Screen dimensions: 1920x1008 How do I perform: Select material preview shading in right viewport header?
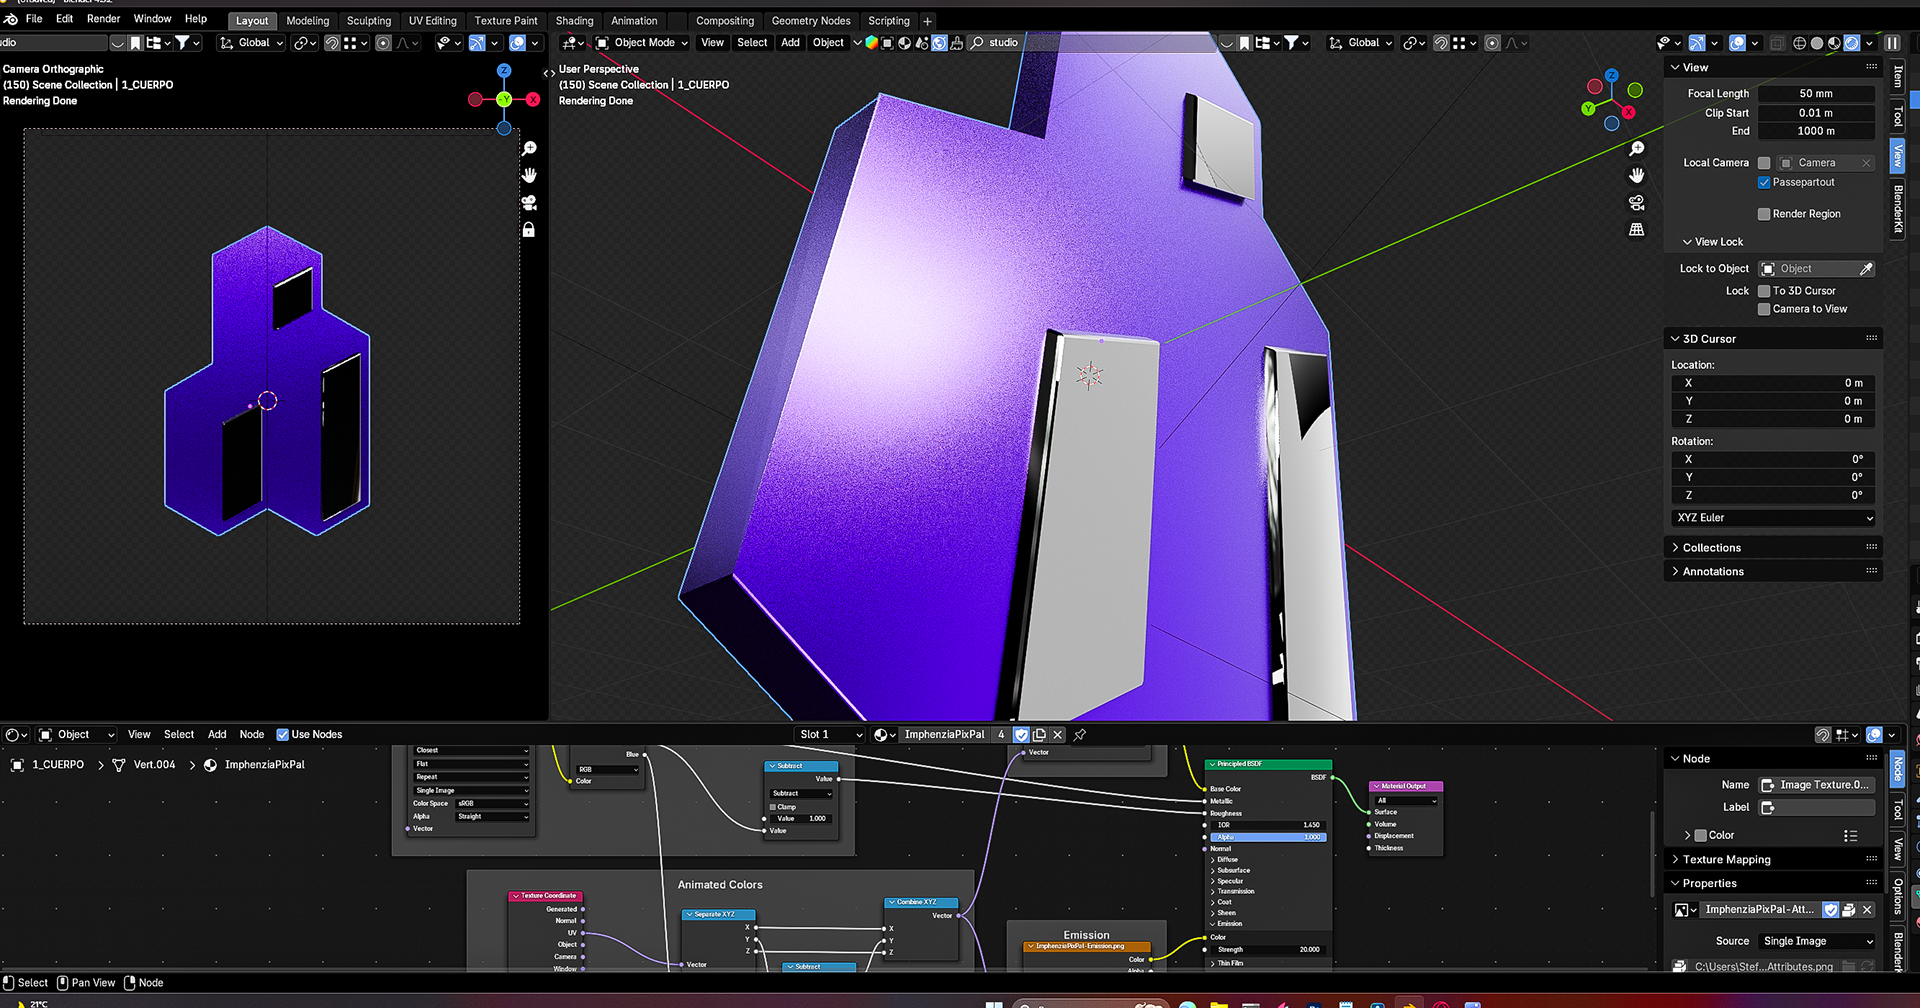1834,43
